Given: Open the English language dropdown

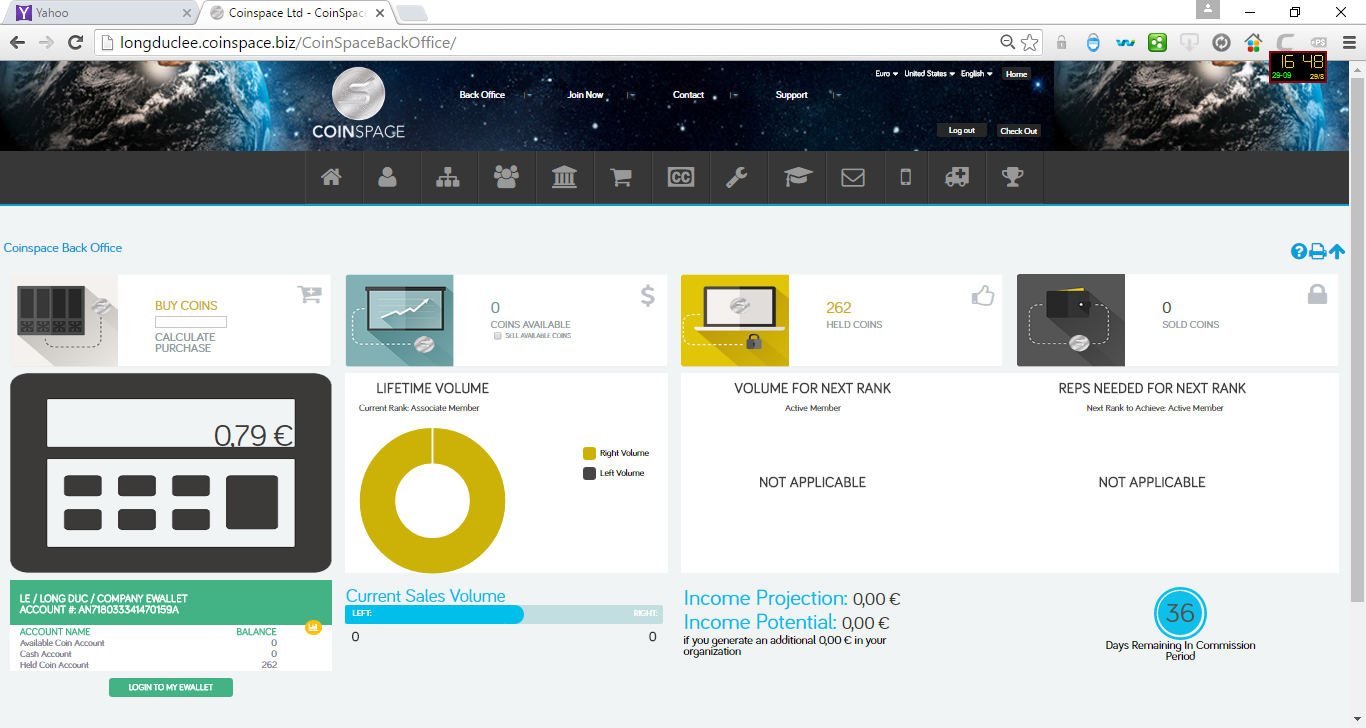Looking at the screenshot, I should [976, 74].
